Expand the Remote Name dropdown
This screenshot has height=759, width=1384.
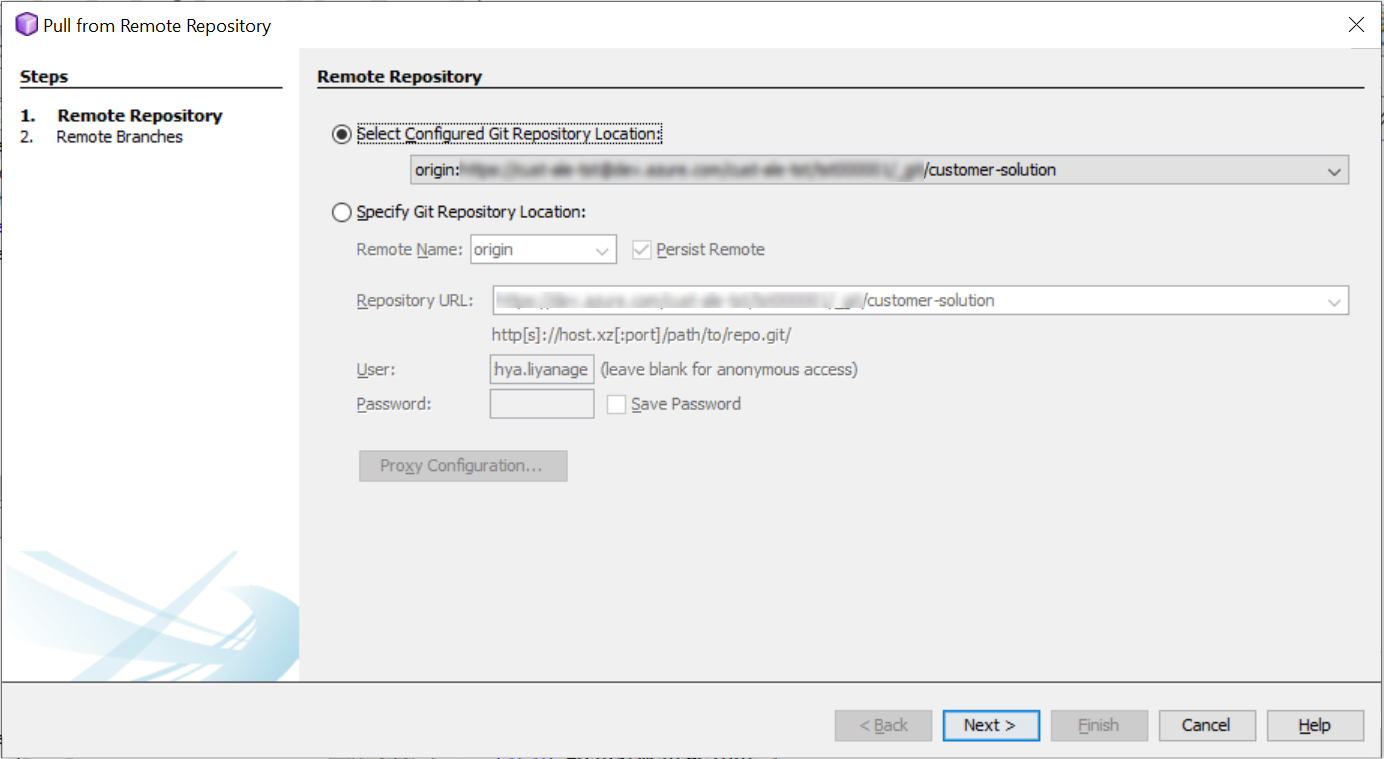(603, 250)
